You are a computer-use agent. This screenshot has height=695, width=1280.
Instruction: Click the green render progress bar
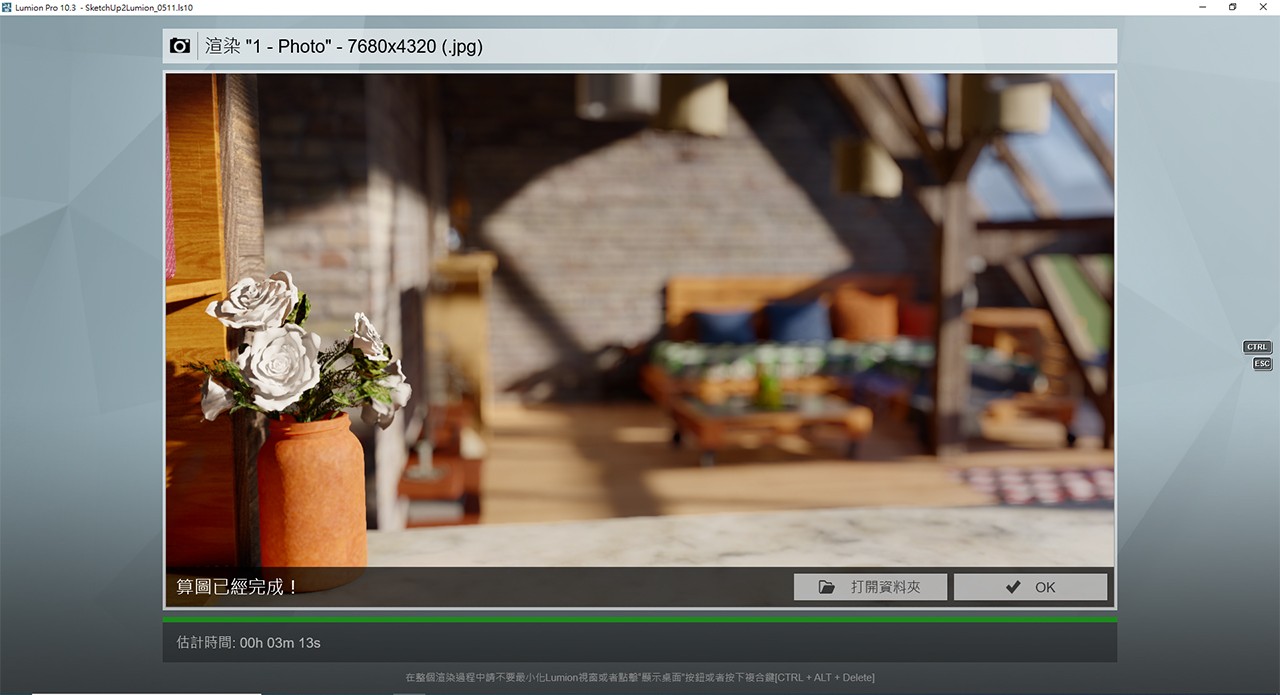tap(640, 619)
